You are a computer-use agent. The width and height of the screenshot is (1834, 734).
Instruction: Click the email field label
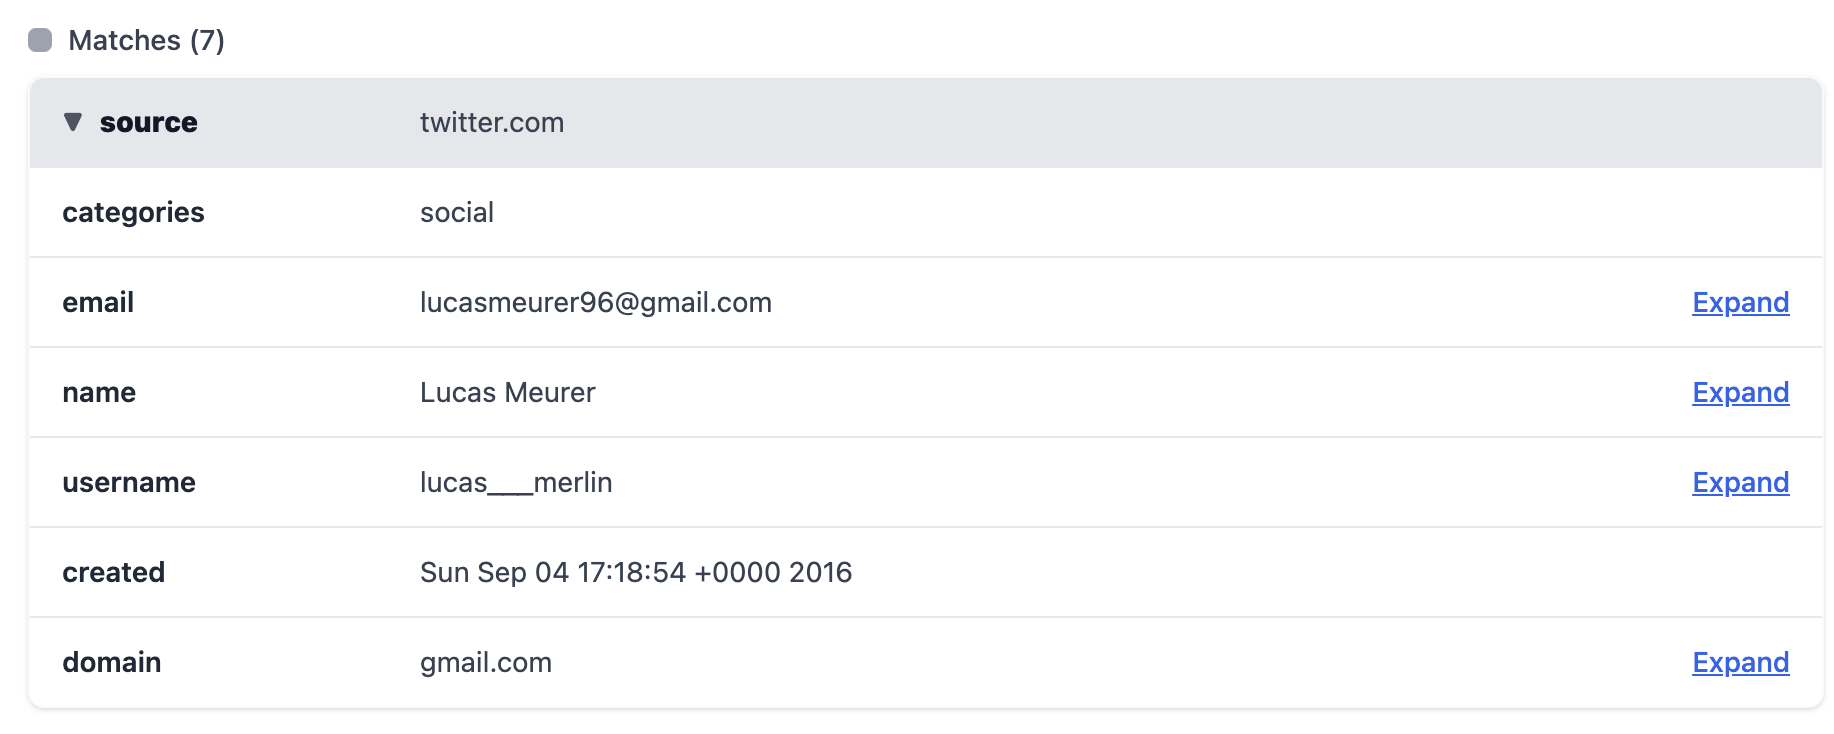click(x=98, y=302)
